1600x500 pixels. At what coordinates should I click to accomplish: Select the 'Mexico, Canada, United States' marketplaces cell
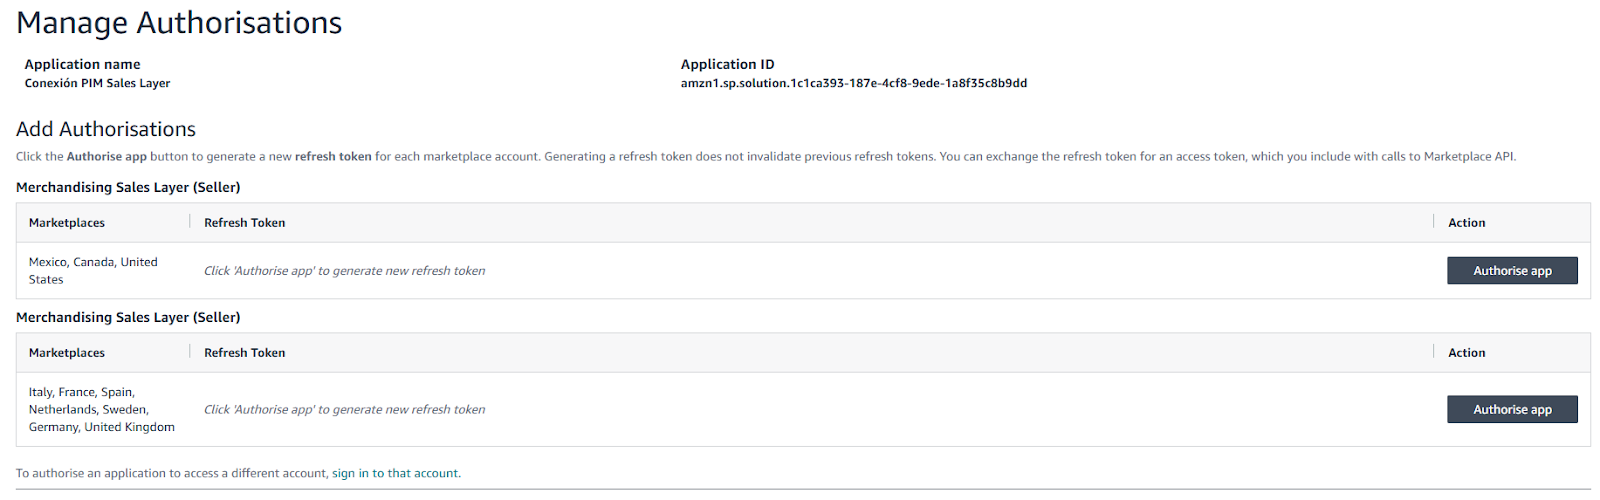[x=93, y=271]
